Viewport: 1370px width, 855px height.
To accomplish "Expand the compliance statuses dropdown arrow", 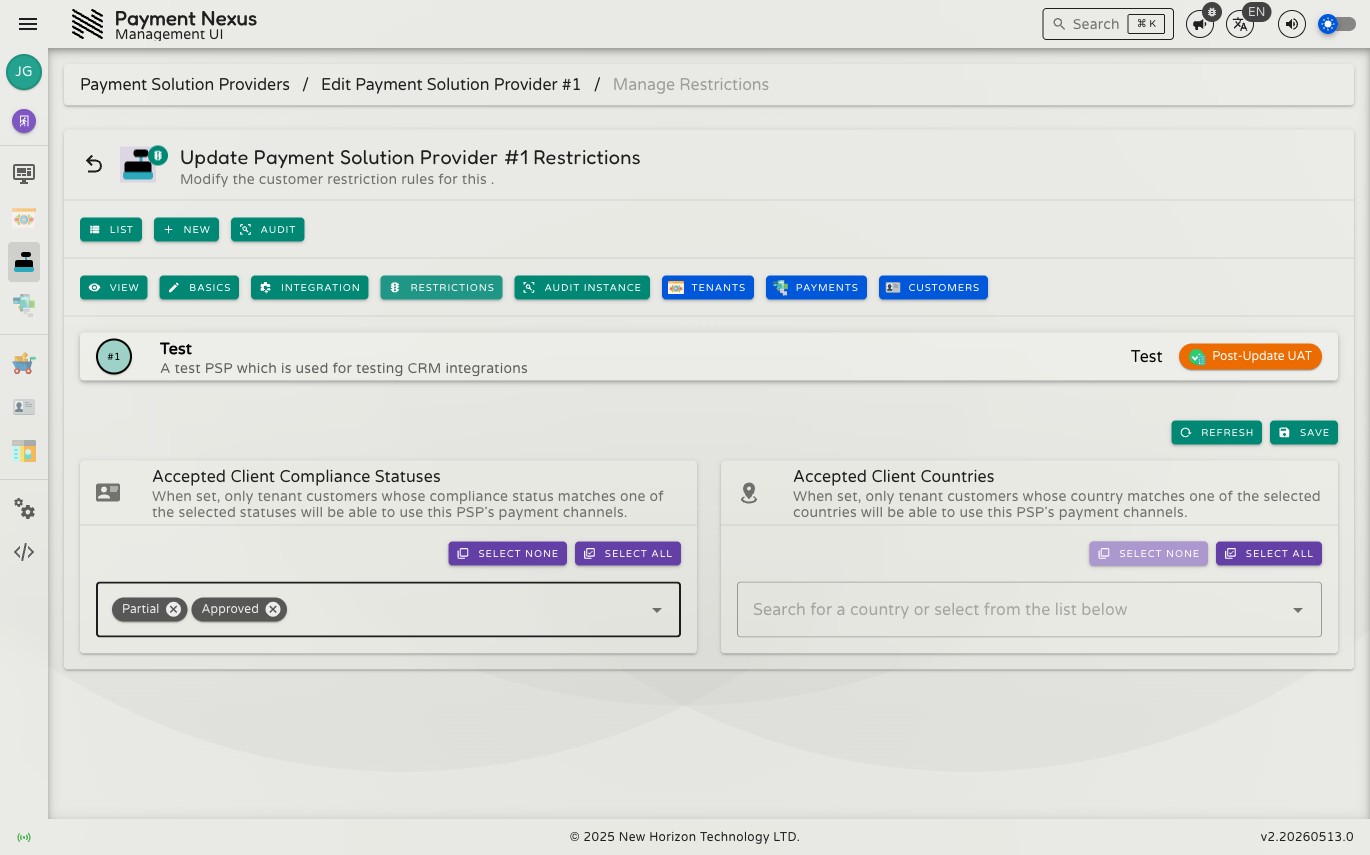I will click(657, 610).
